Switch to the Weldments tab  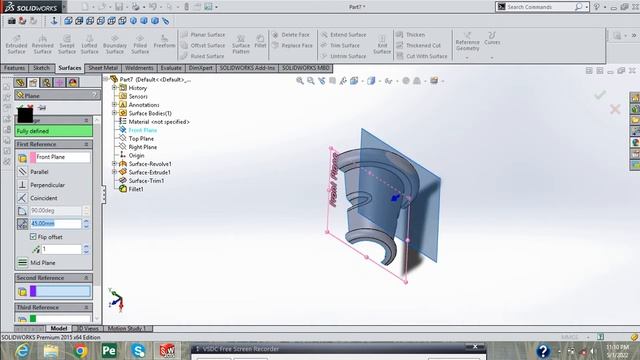(139, 68)
